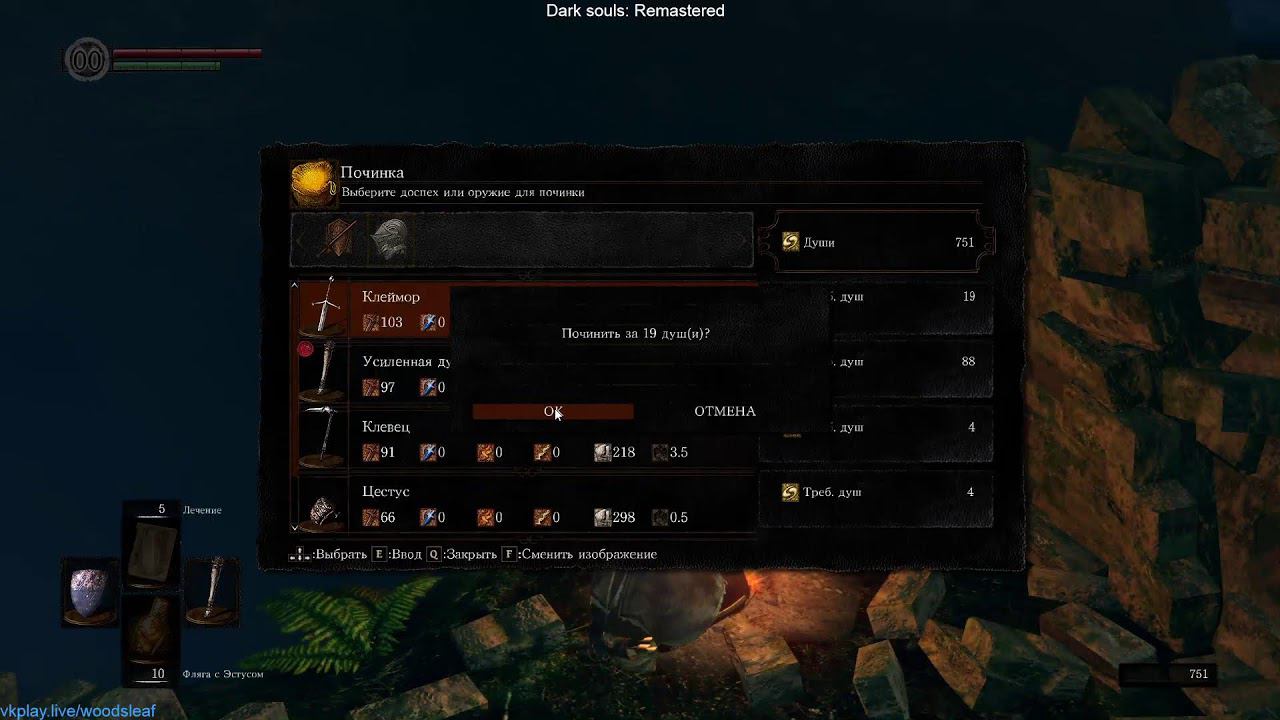Select the Лечение spell quick slot
The width and height of the screenshot is (1280, 720).
151,548
